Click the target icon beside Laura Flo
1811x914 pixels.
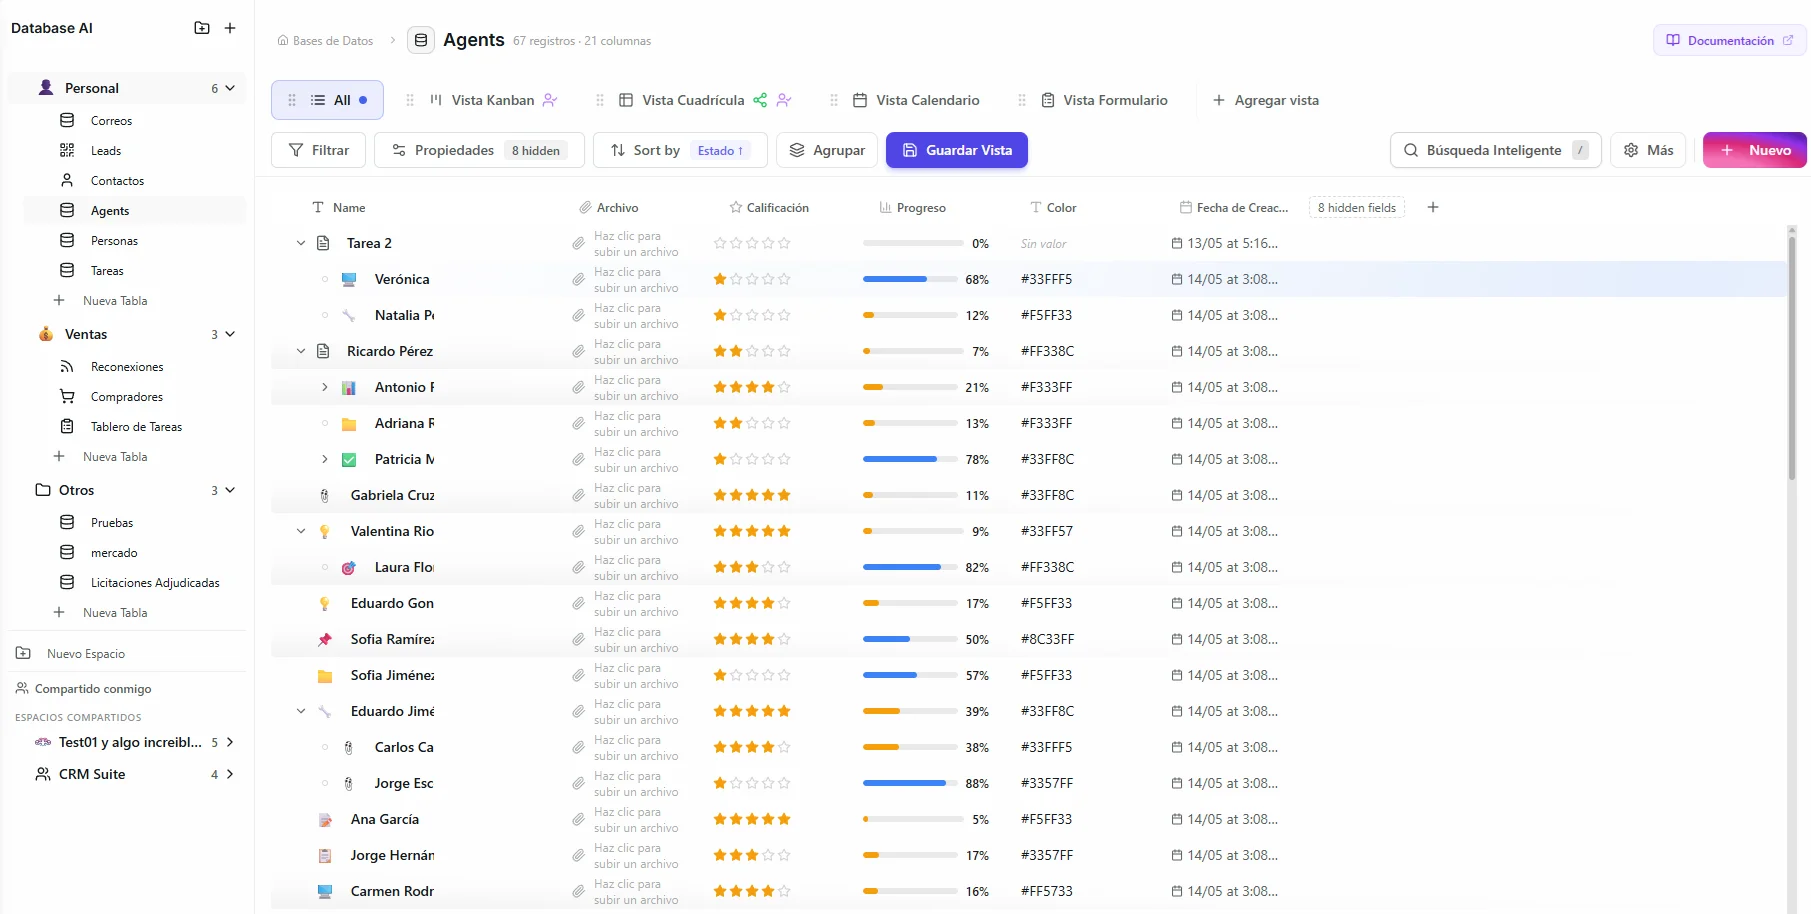click(x=349, y=567)
